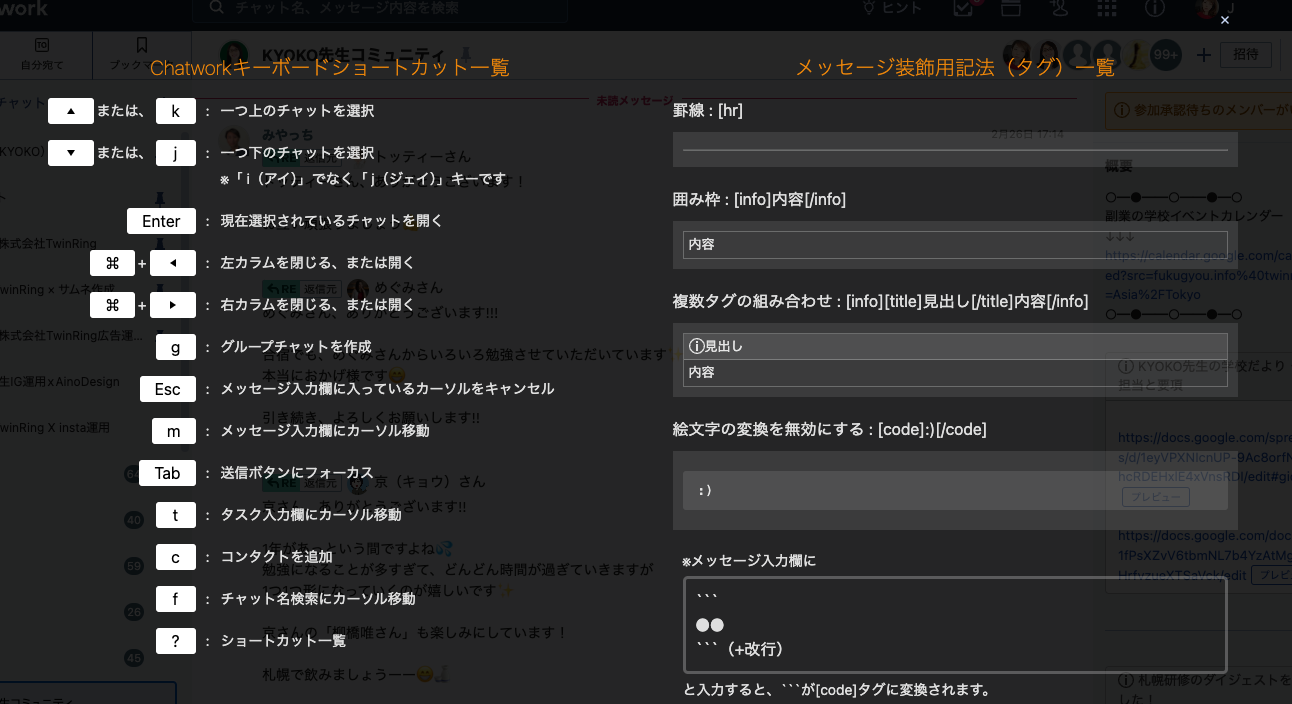
Task: Click the search magnifier icon in top bar
Action: tap(214, 8)
